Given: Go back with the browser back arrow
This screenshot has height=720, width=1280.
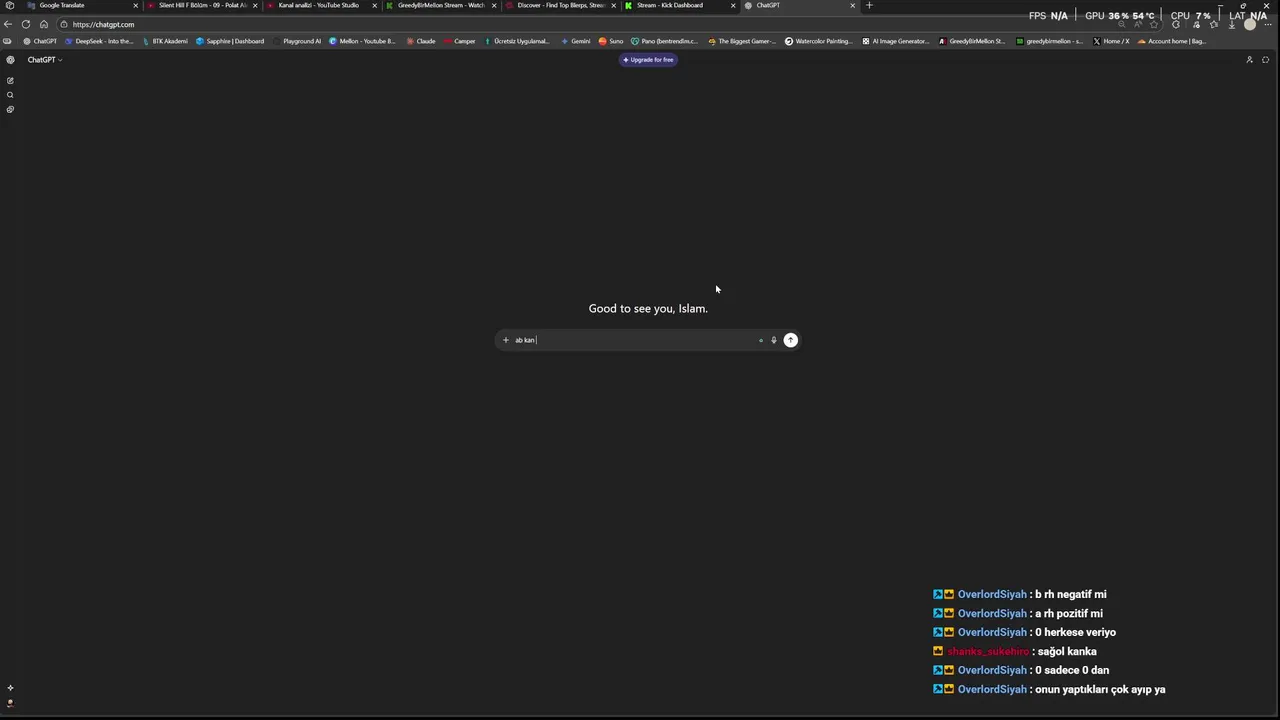Looking at the screenshot, I should pos(8,24).
